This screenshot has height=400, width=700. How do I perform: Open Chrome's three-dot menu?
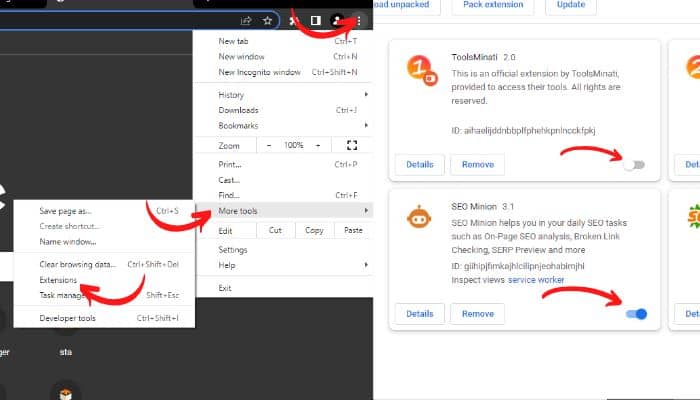point(359,21)
